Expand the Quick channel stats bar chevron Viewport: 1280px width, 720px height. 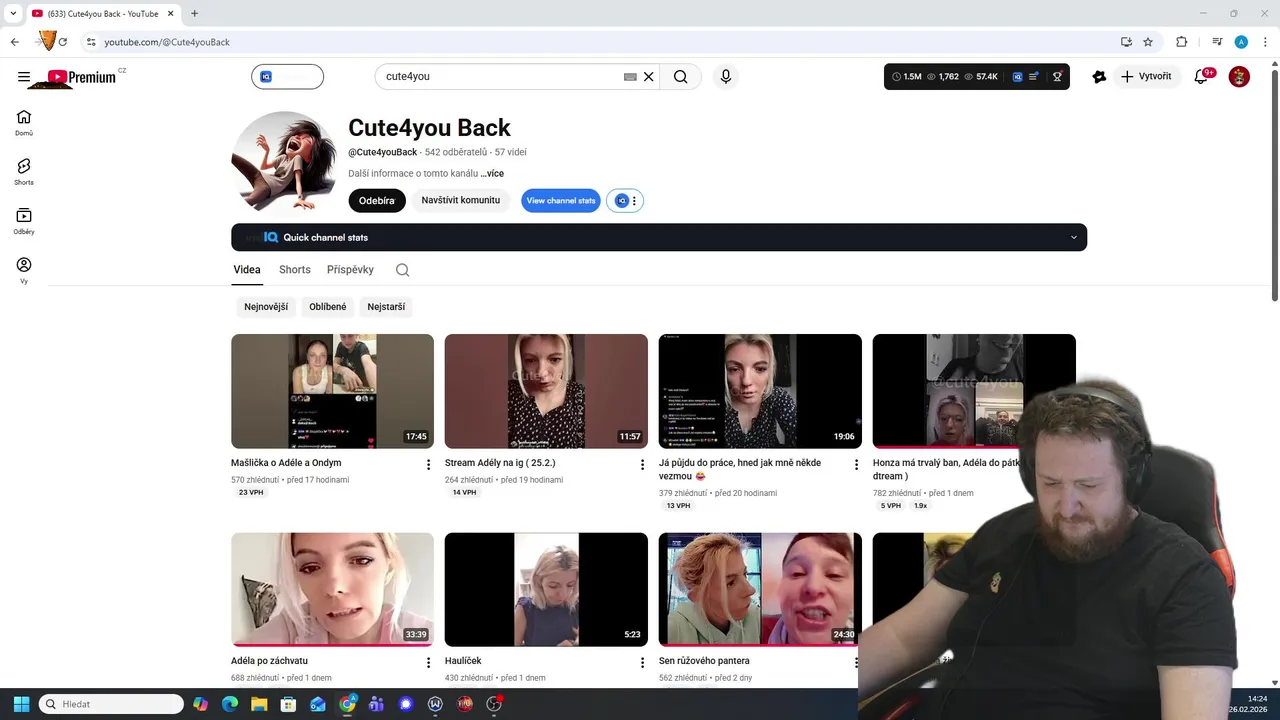click(1074, 238)
